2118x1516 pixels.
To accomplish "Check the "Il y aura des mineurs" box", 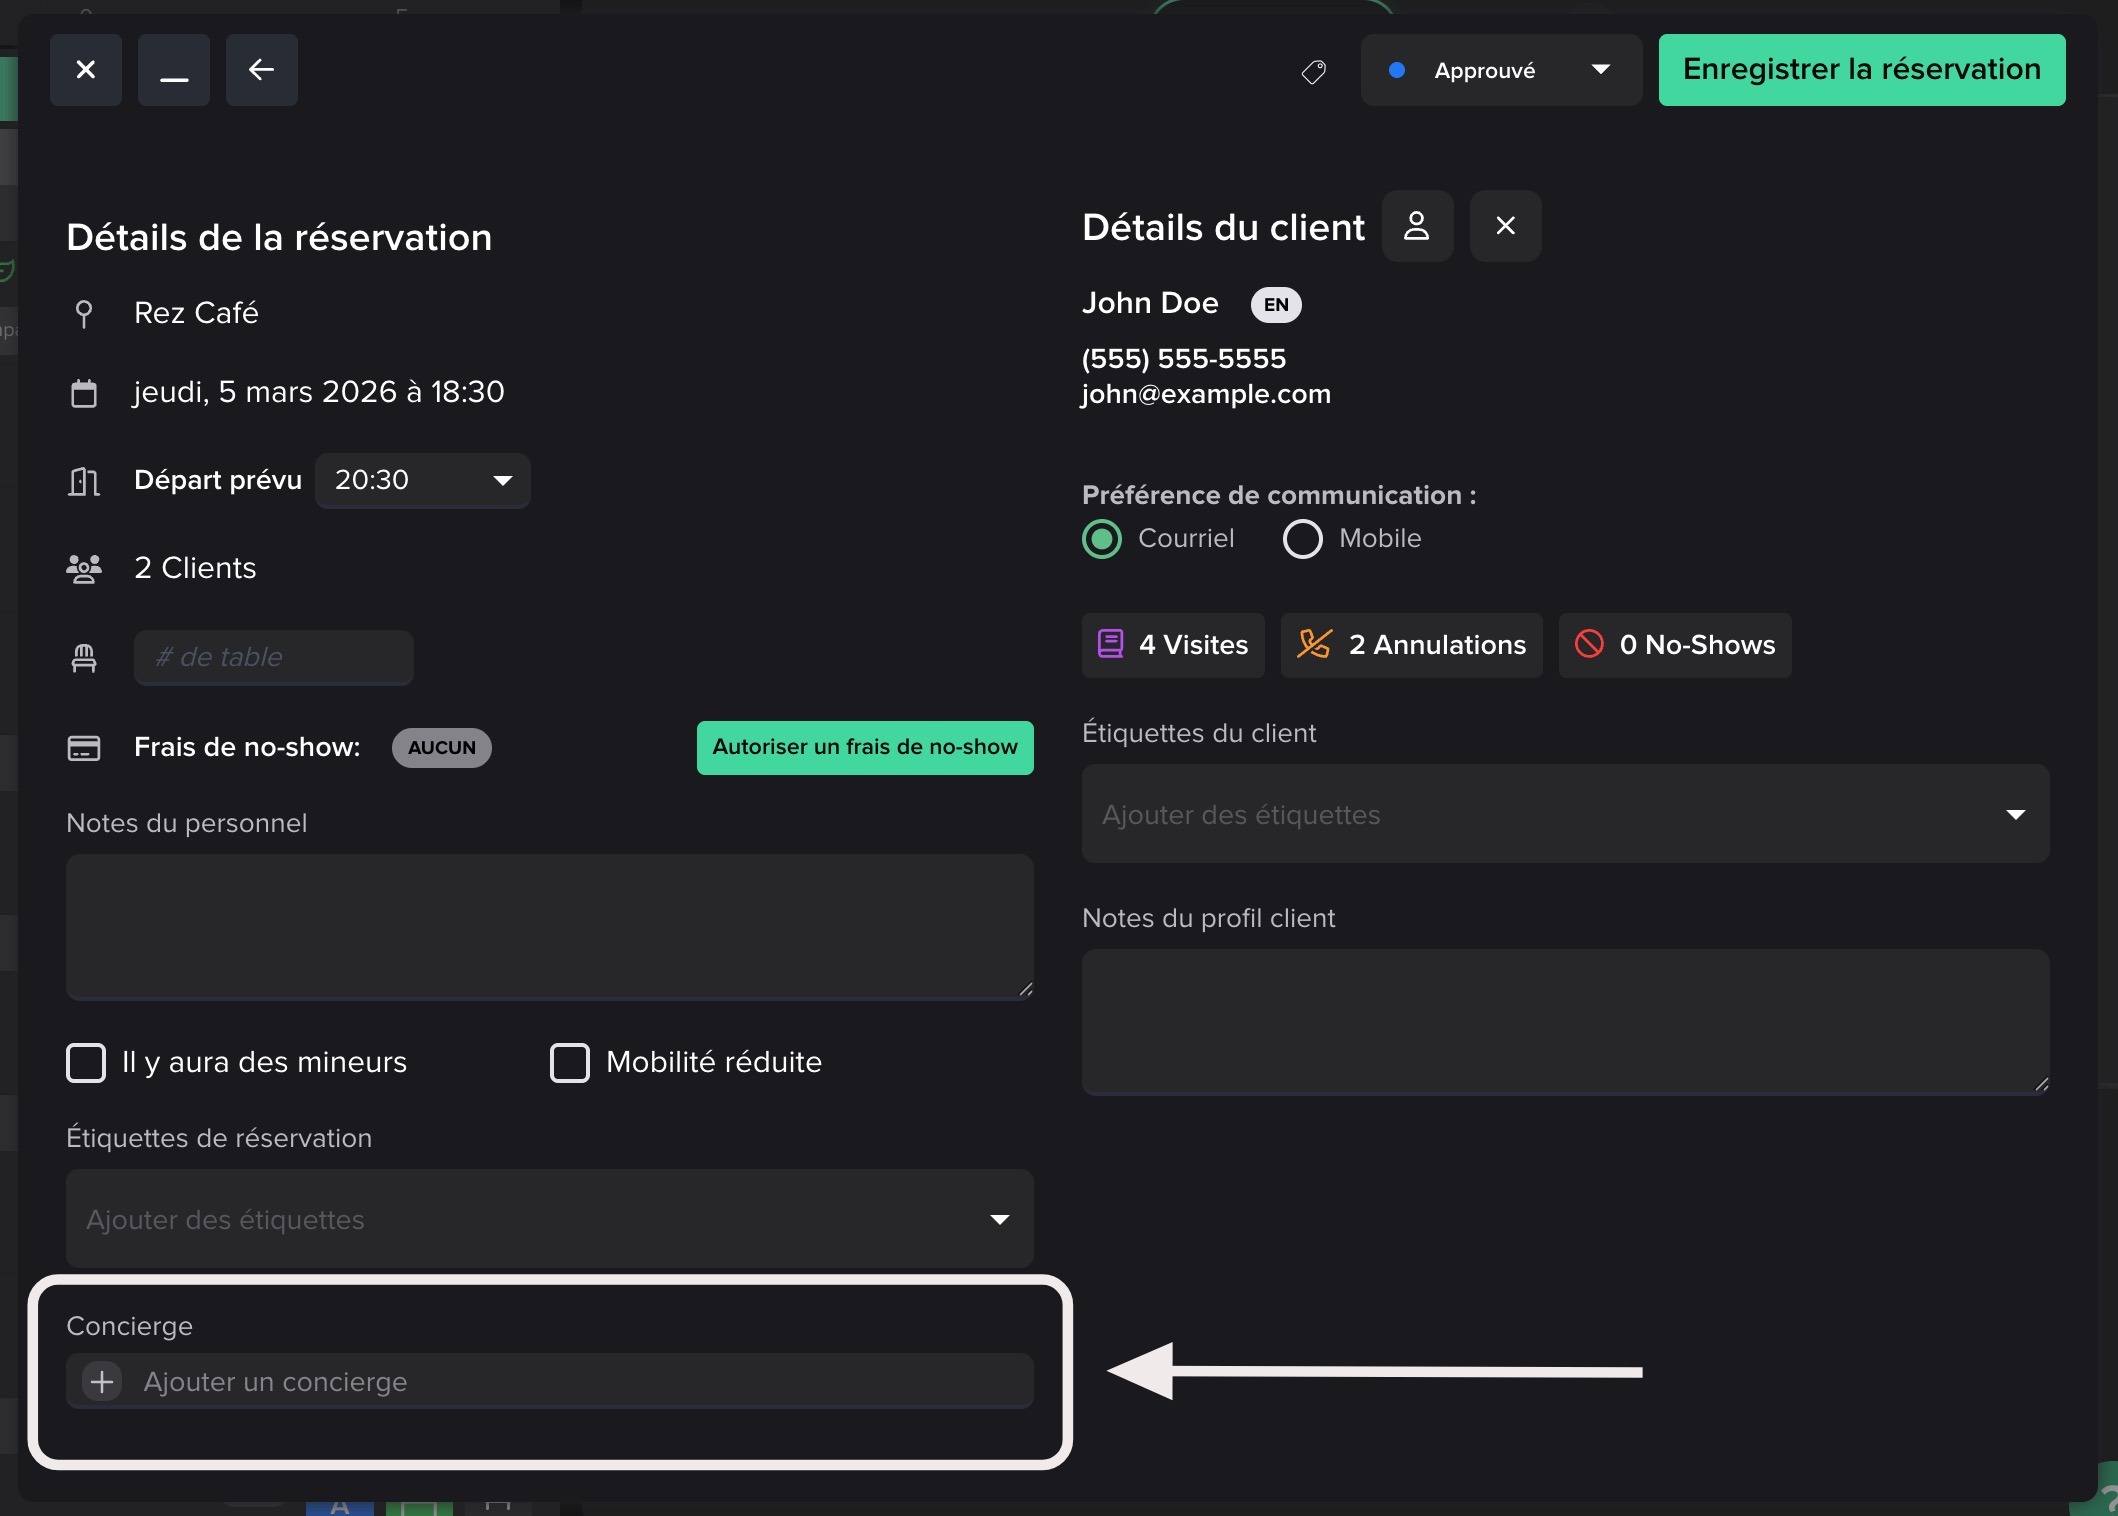I will (x=86, y=1062).
